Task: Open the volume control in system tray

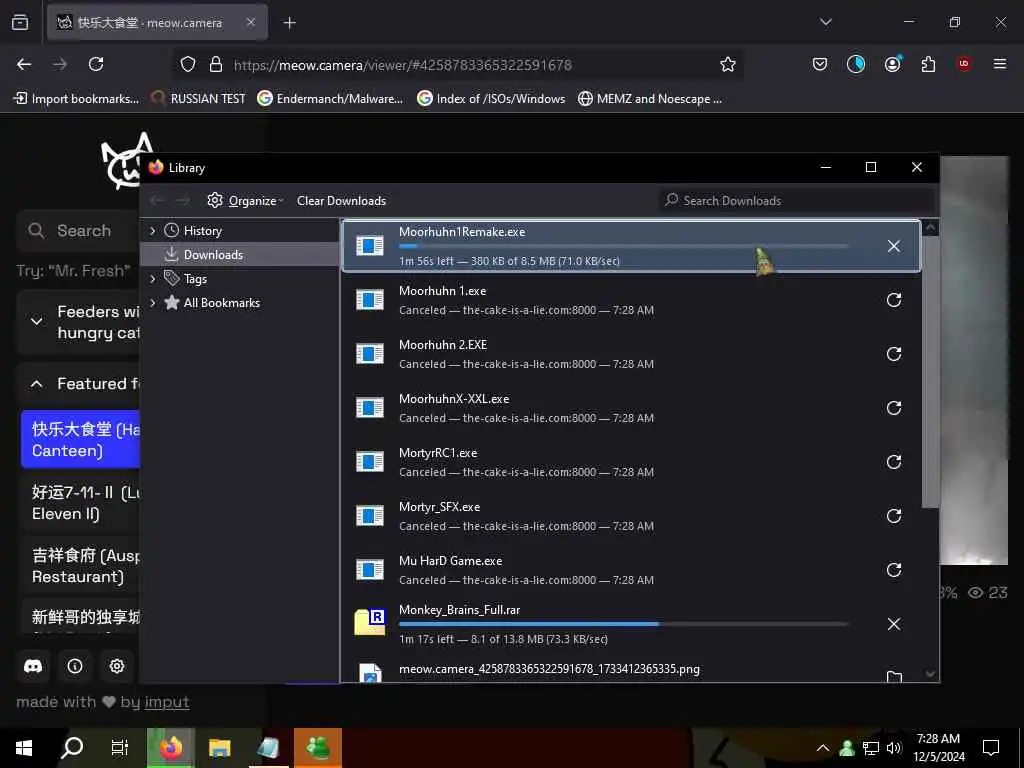Action: click(894, 748)
